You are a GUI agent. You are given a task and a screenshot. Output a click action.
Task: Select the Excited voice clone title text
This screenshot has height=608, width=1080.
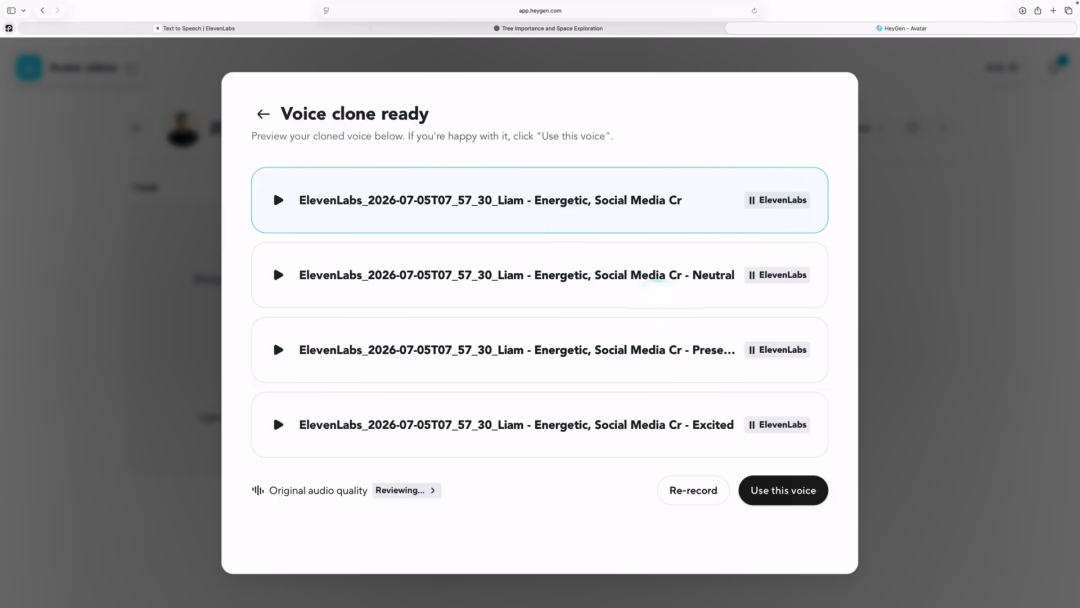[517, 425]
